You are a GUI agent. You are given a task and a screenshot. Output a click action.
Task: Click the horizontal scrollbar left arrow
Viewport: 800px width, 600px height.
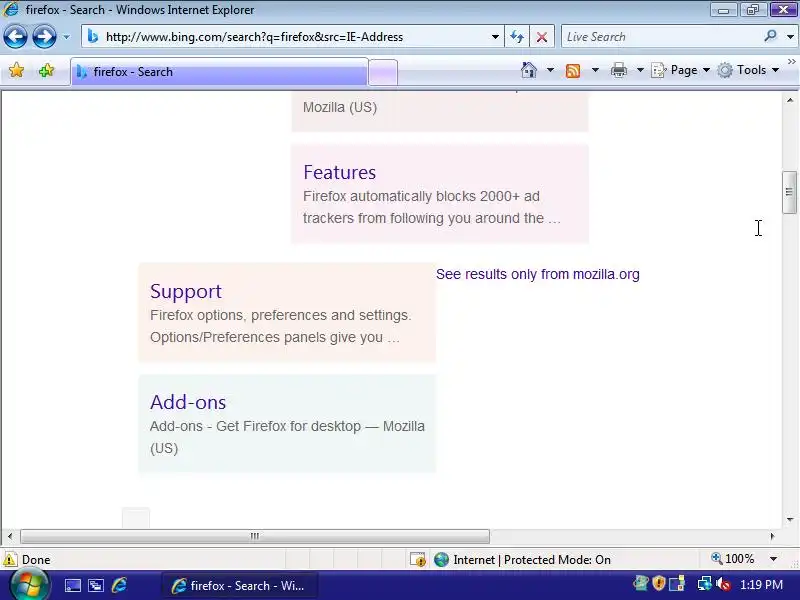(10, 536)
